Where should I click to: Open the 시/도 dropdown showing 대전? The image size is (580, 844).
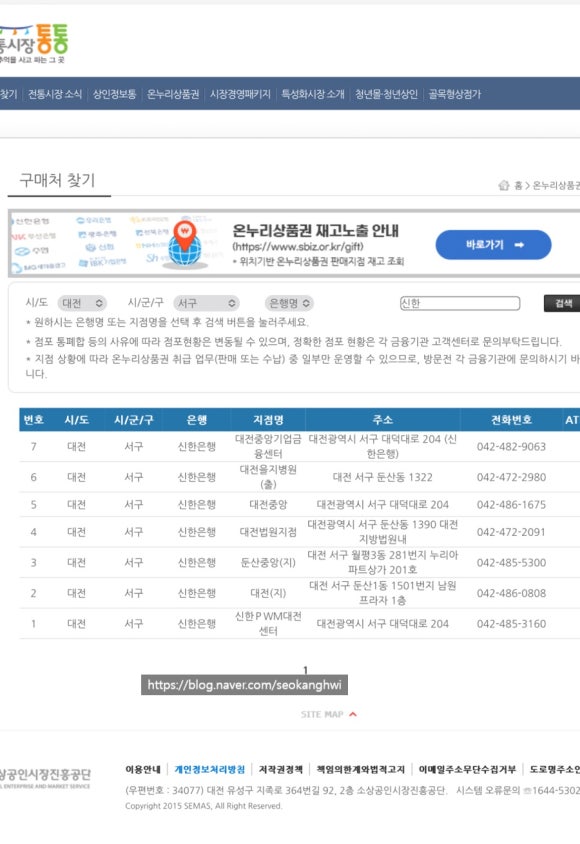pyautogui.click(x=82, y=303)
